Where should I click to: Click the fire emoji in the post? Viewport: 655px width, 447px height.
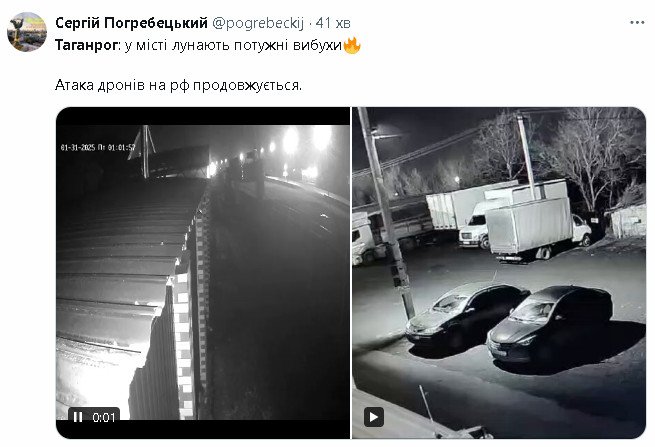tap(352, 45)
